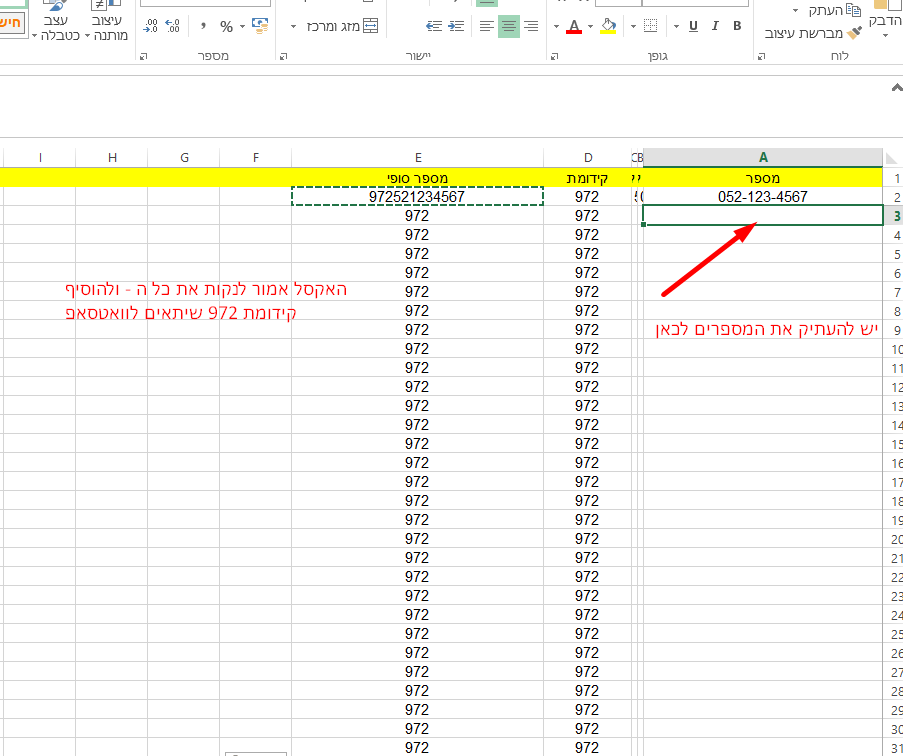
Task: Toggle Underline formatting button
Action: click(x=692, y=26)
